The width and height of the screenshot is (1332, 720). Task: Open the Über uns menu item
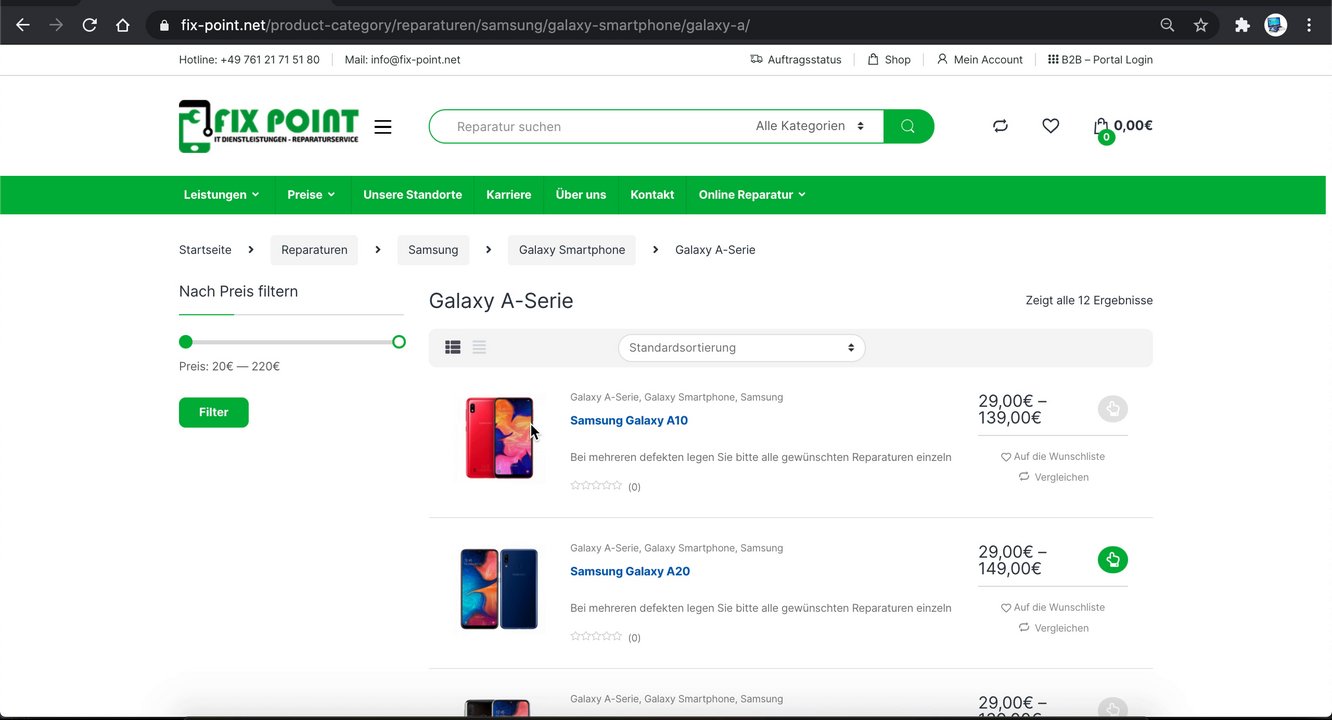tap(581, 195)
